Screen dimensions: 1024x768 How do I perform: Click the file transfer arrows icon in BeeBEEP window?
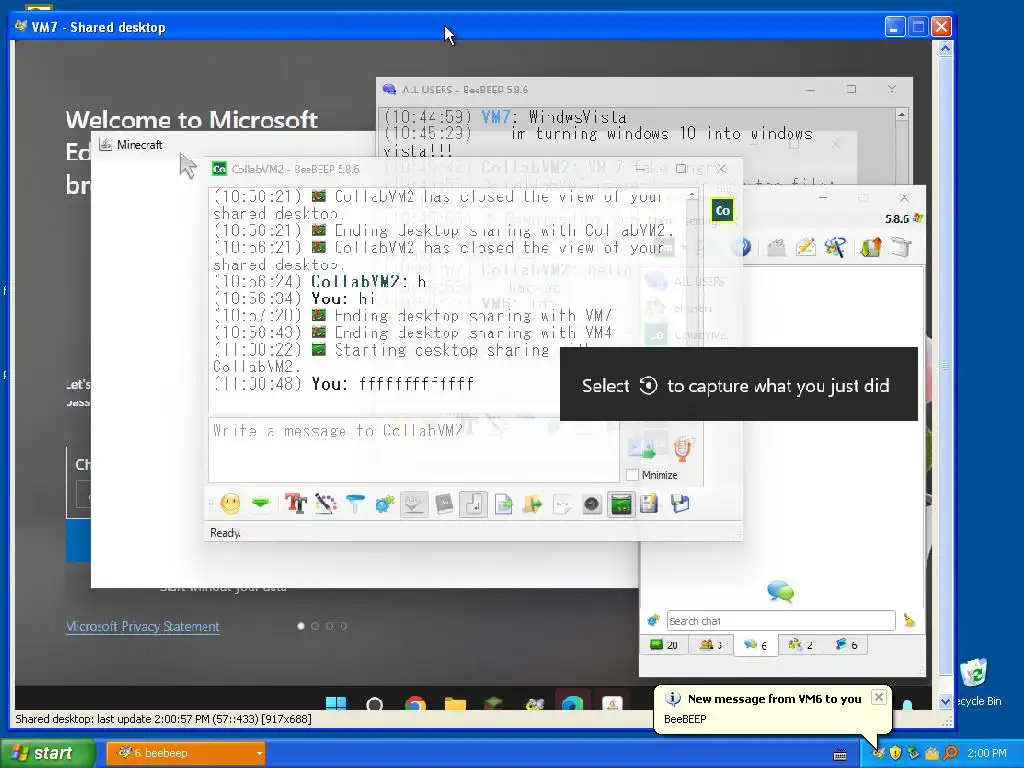click(x=871, y=248)
